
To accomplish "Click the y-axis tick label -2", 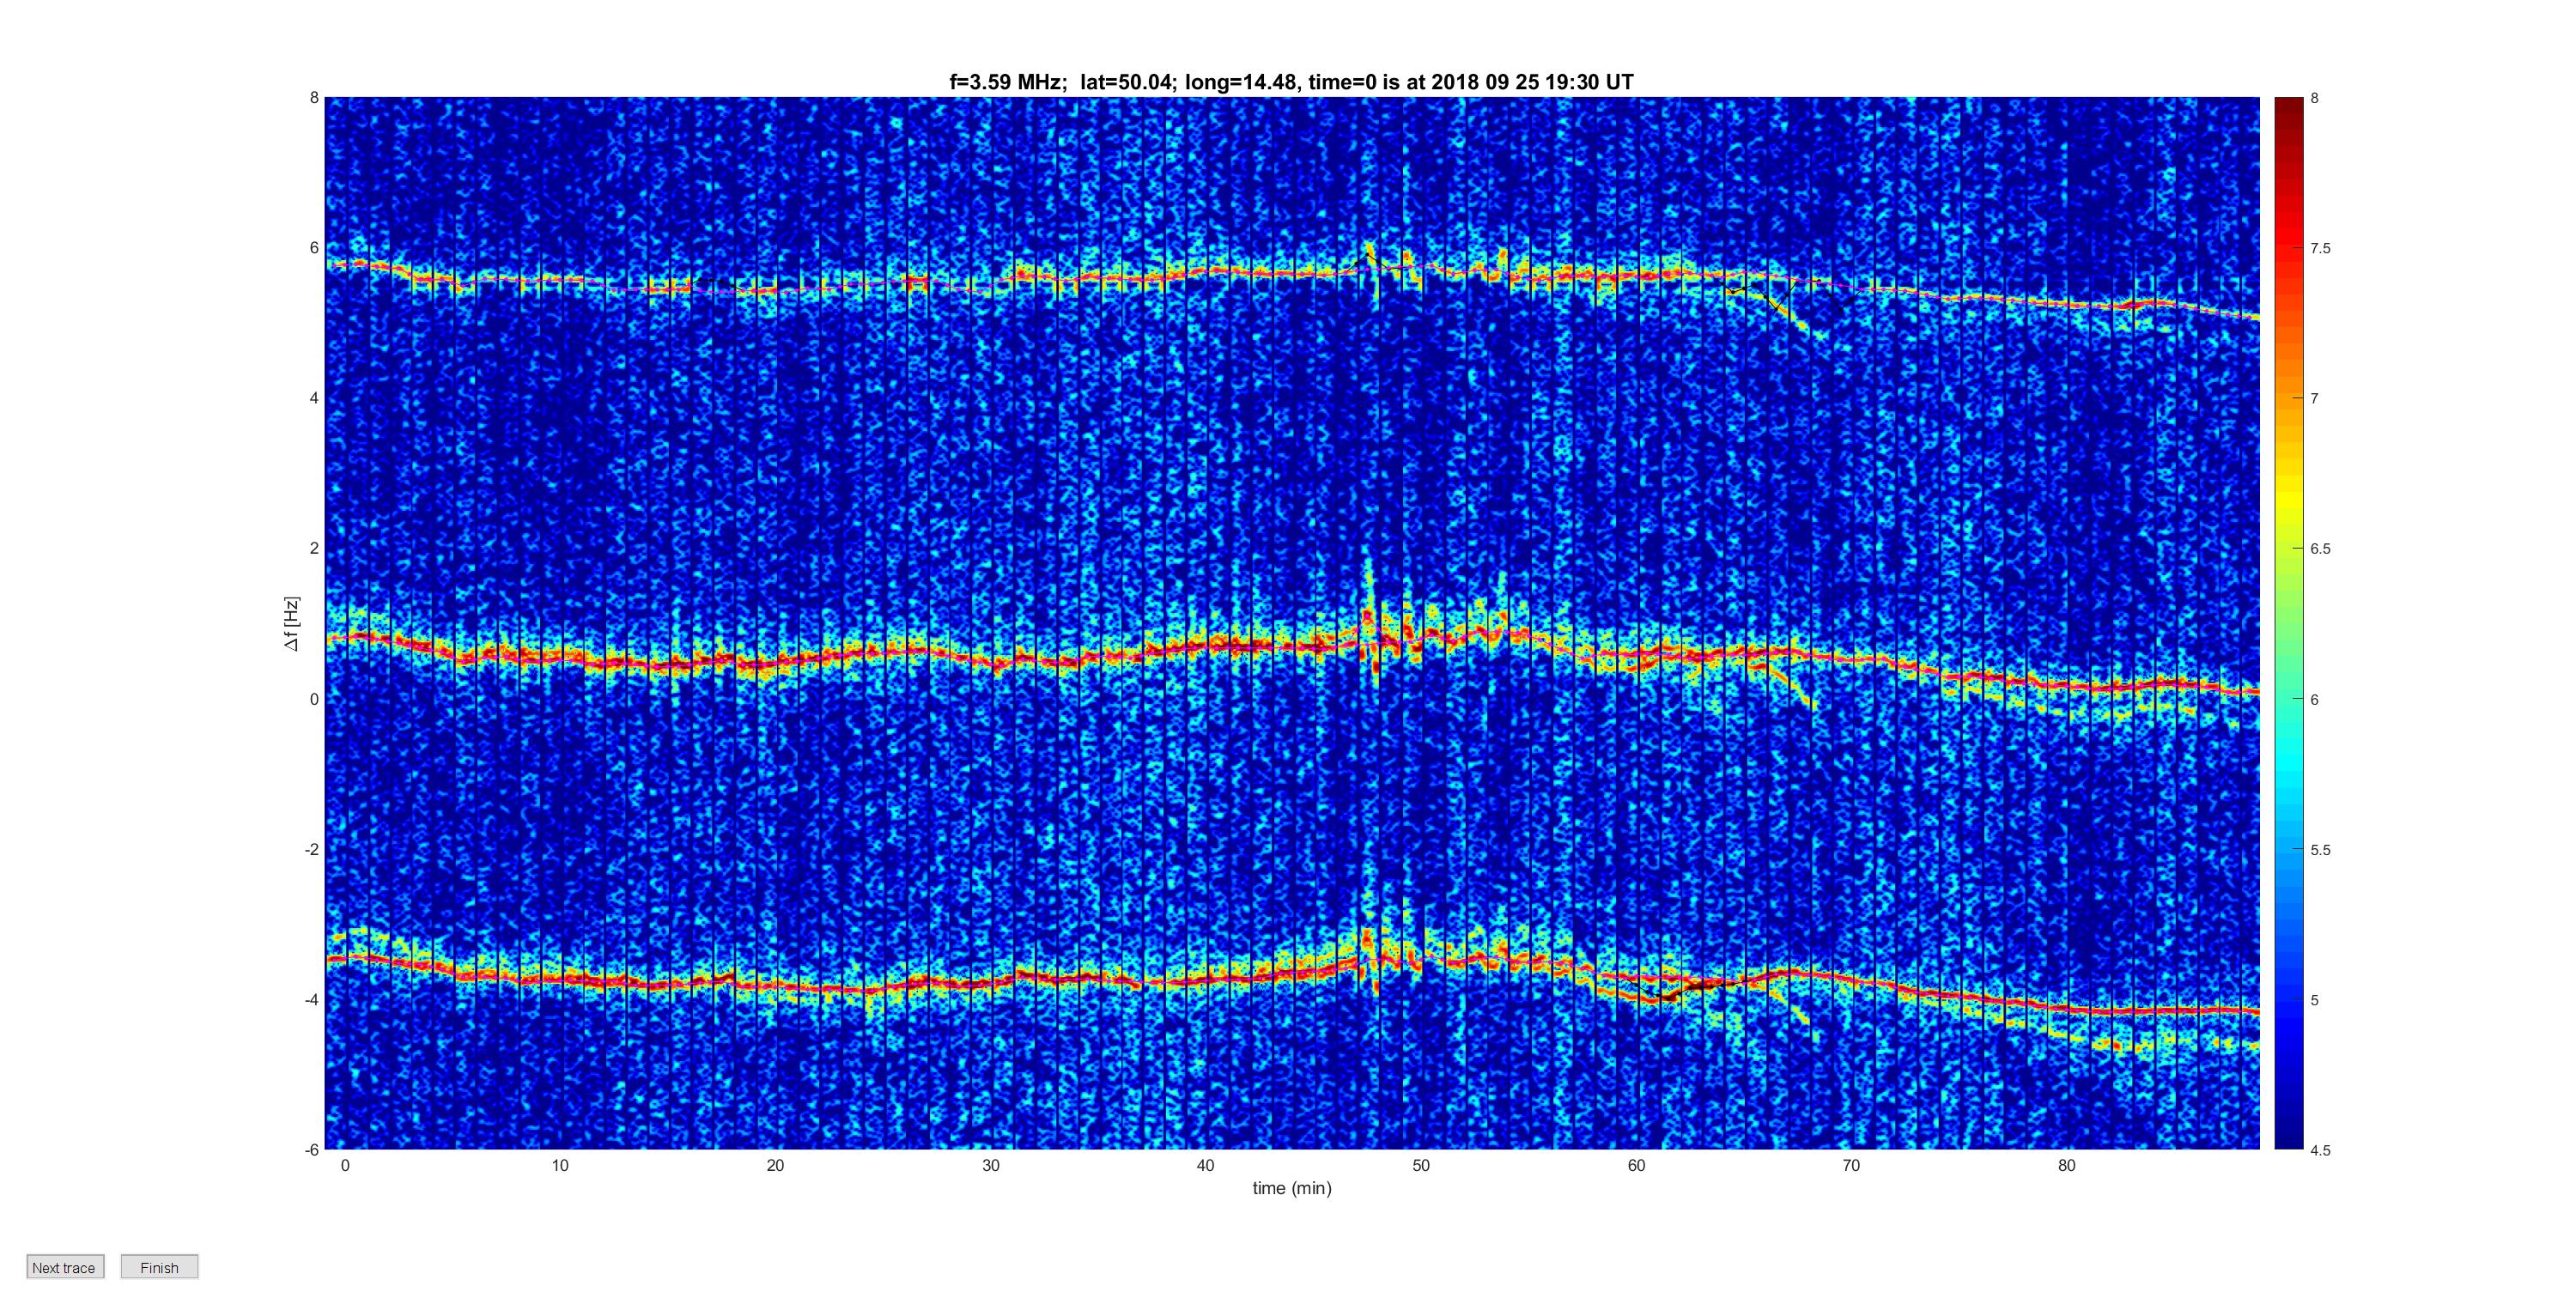I will click(312, 849).
